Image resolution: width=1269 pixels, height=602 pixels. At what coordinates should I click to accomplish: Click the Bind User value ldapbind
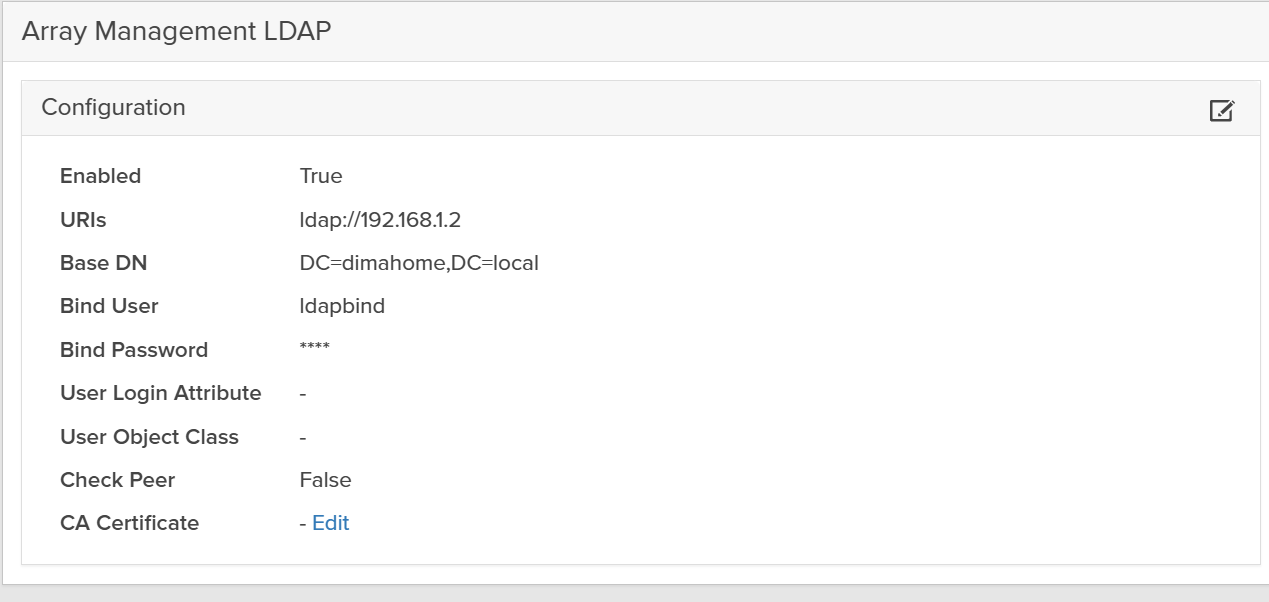pyautogui.click(x=340, y=306)
